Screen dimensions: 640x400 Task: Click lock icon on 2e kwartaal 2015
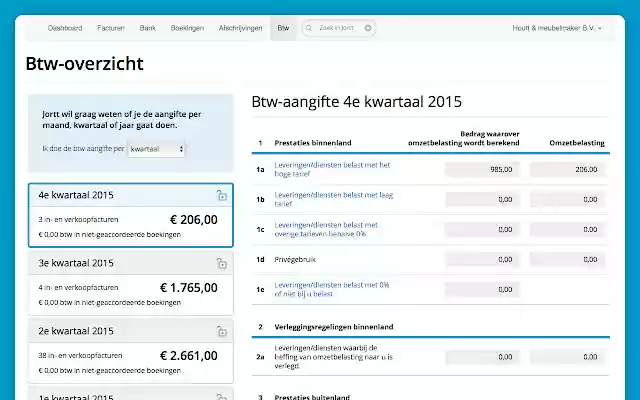pyautogui.click(x=221, y=331)
